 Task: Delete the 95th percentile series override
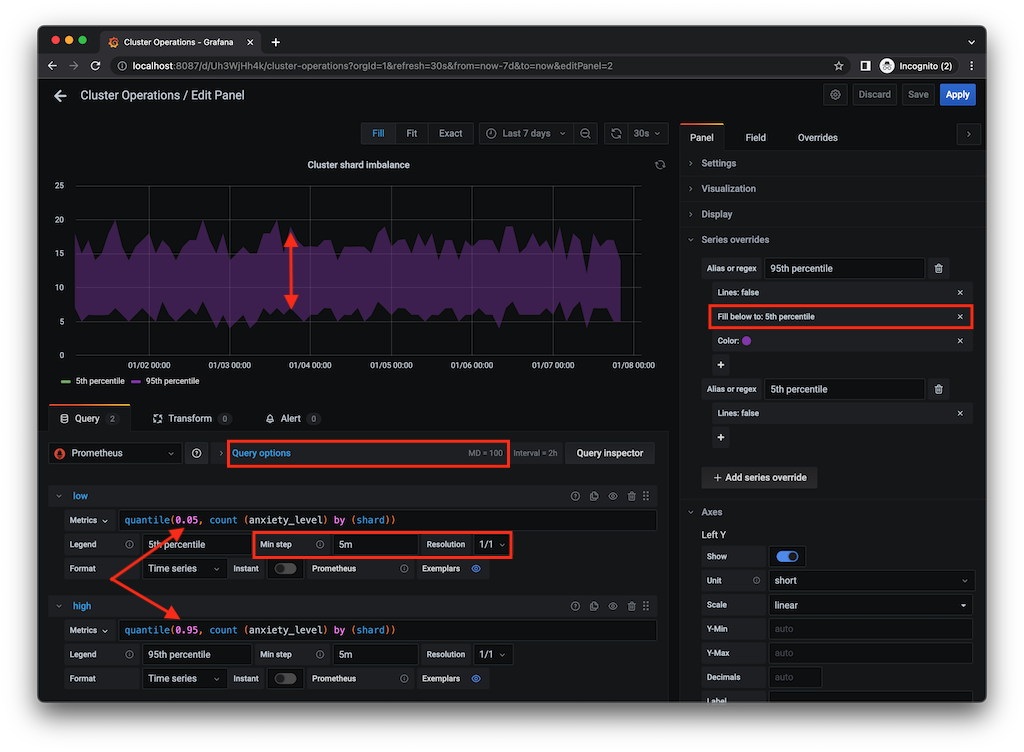click(x=938, y=268)
